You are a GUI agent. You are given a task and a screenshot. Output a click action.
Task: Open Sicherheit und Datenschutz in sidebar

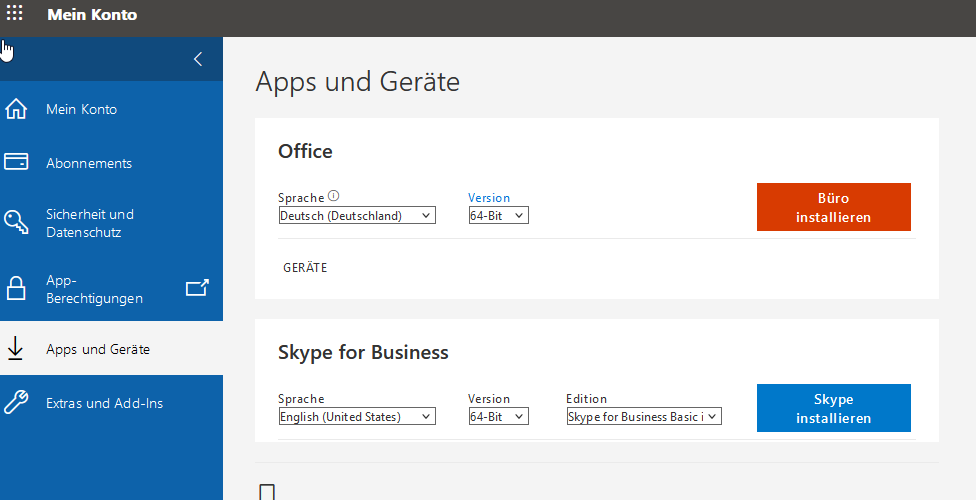point(111,223)
